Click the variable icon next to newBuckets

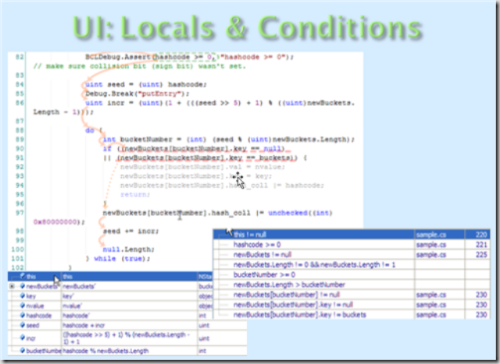22,286
